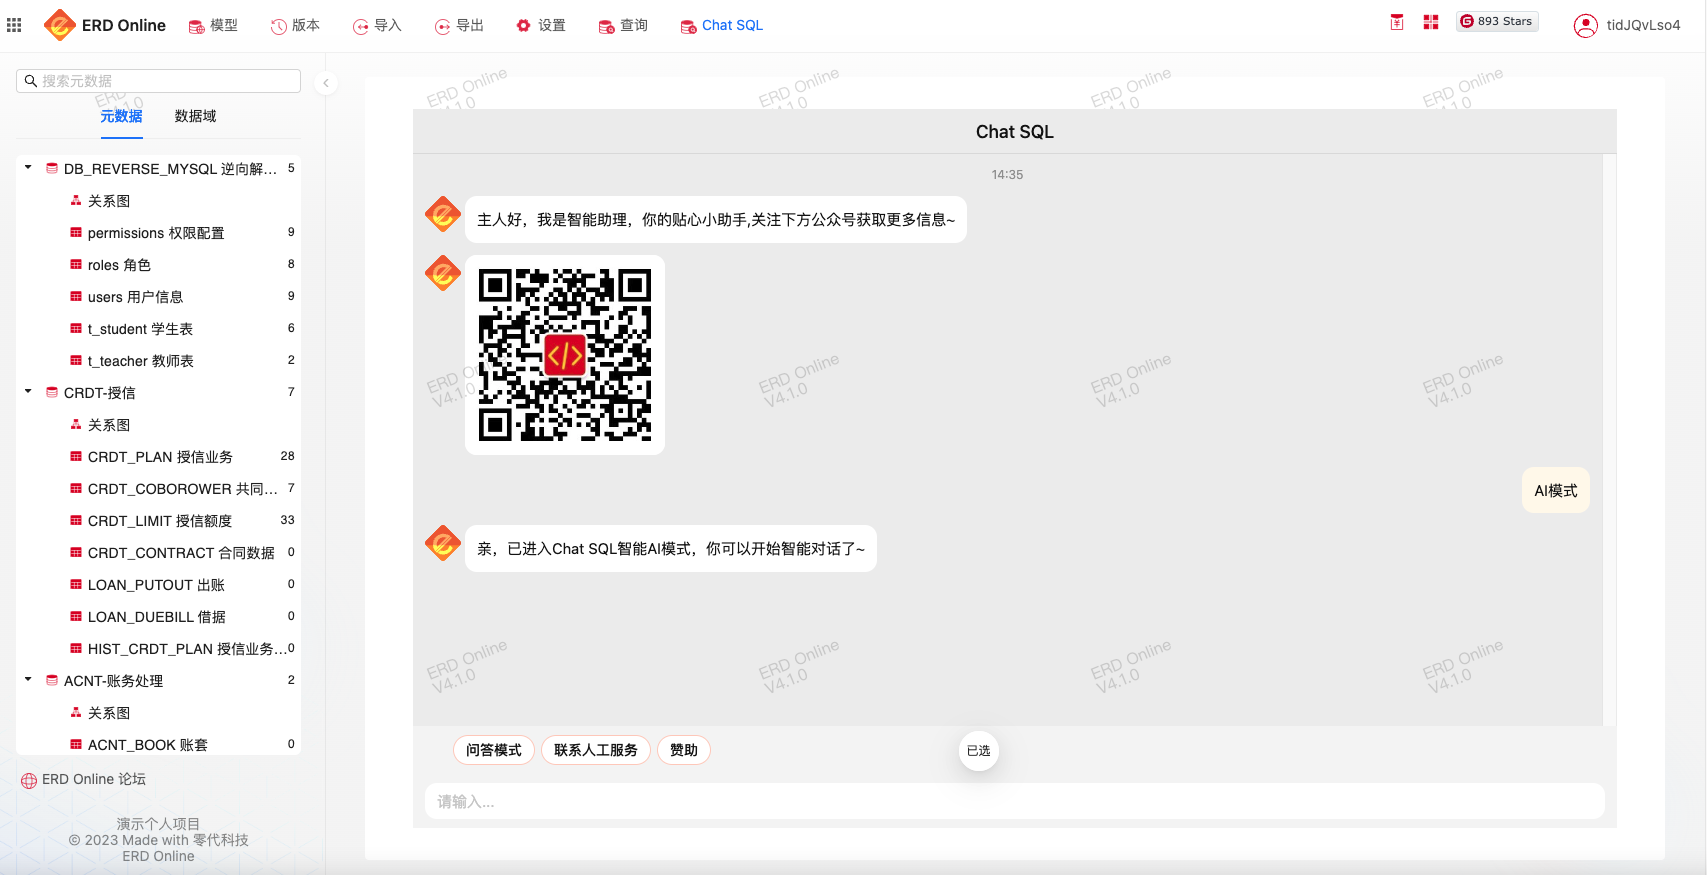The height and width of the screenshot is (875, 1707).
Task: Switch to the 元数据 tab
Action: (x=121, y=116)
